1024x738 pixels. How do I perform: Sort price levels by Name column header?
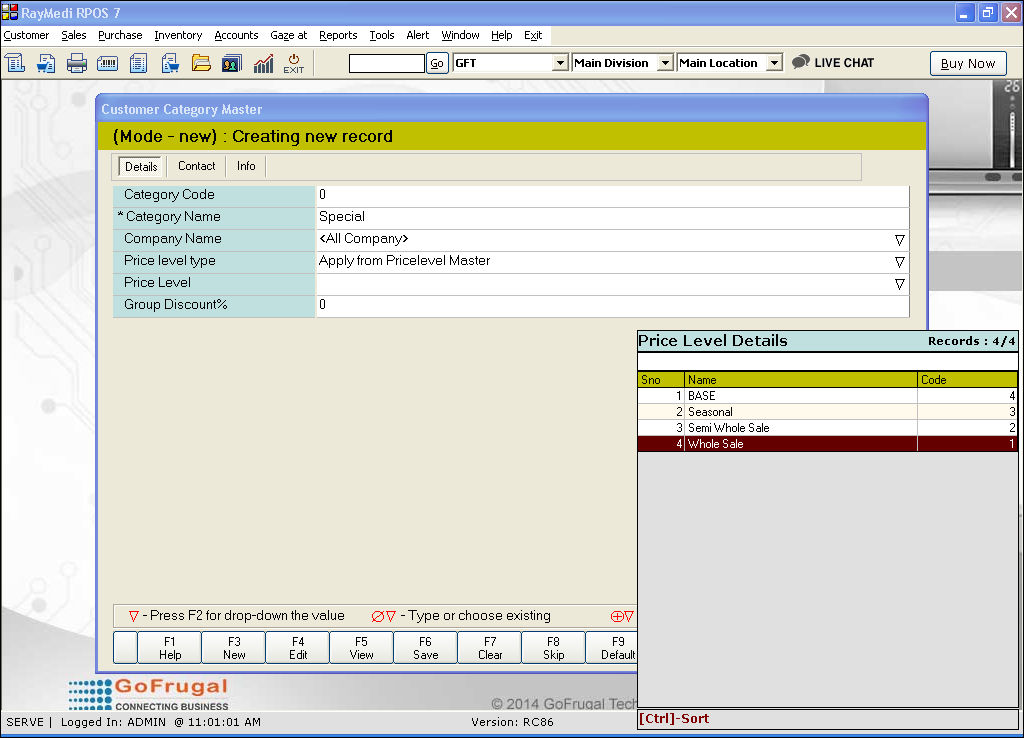[800, 380]
